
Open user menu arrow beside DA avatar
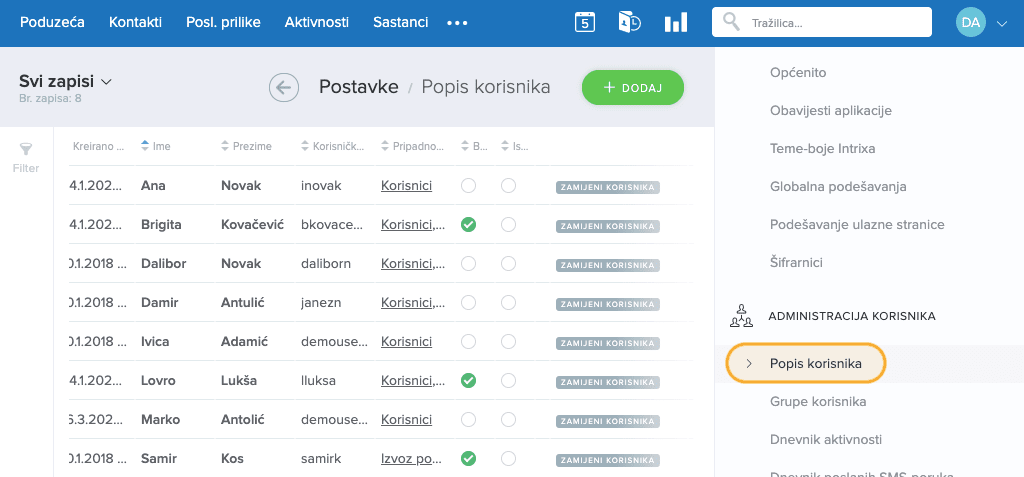(x=1002, y=23)
